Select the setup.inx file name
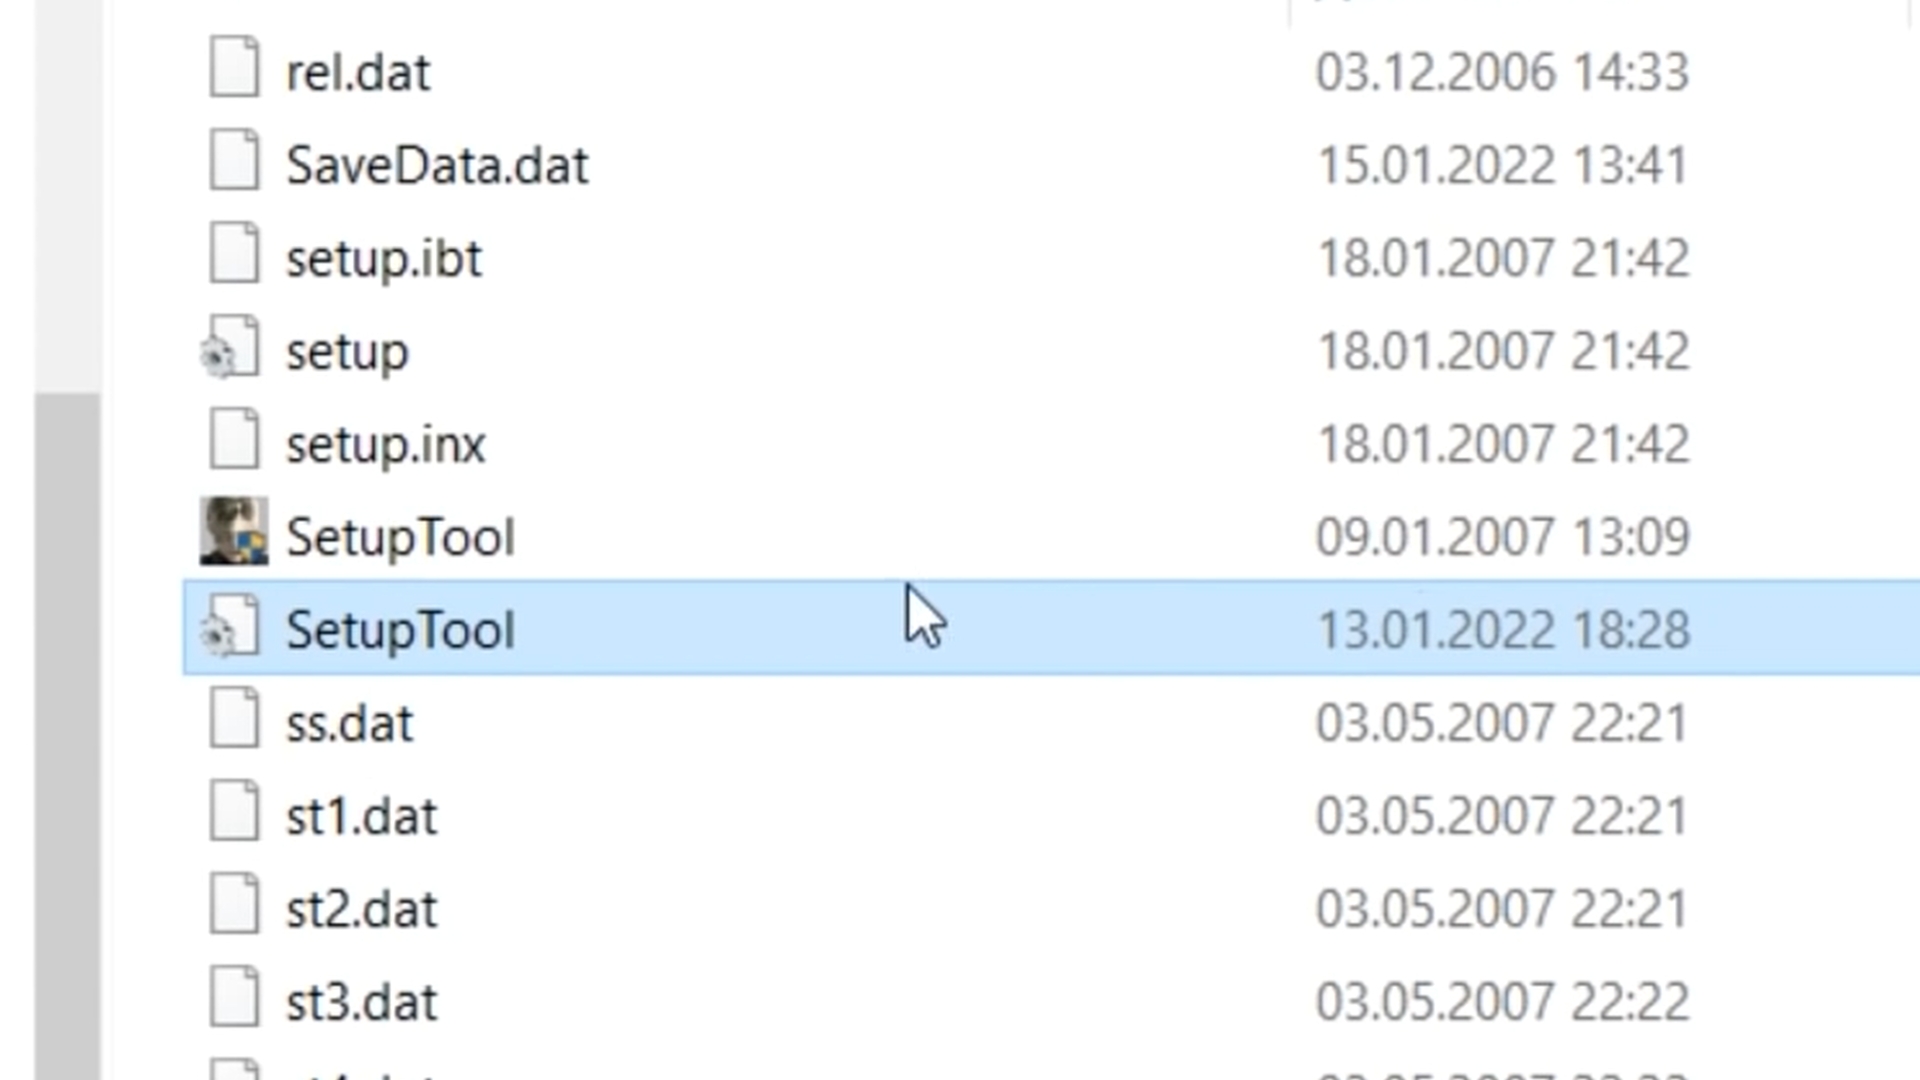The image size is (1920, 1080). (386, 444)
